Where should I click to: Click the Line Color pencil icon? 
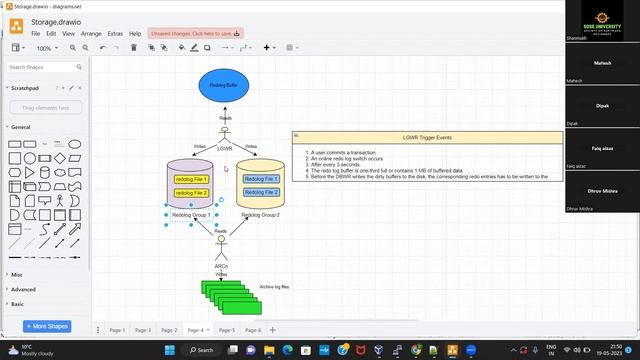point(194,48)
